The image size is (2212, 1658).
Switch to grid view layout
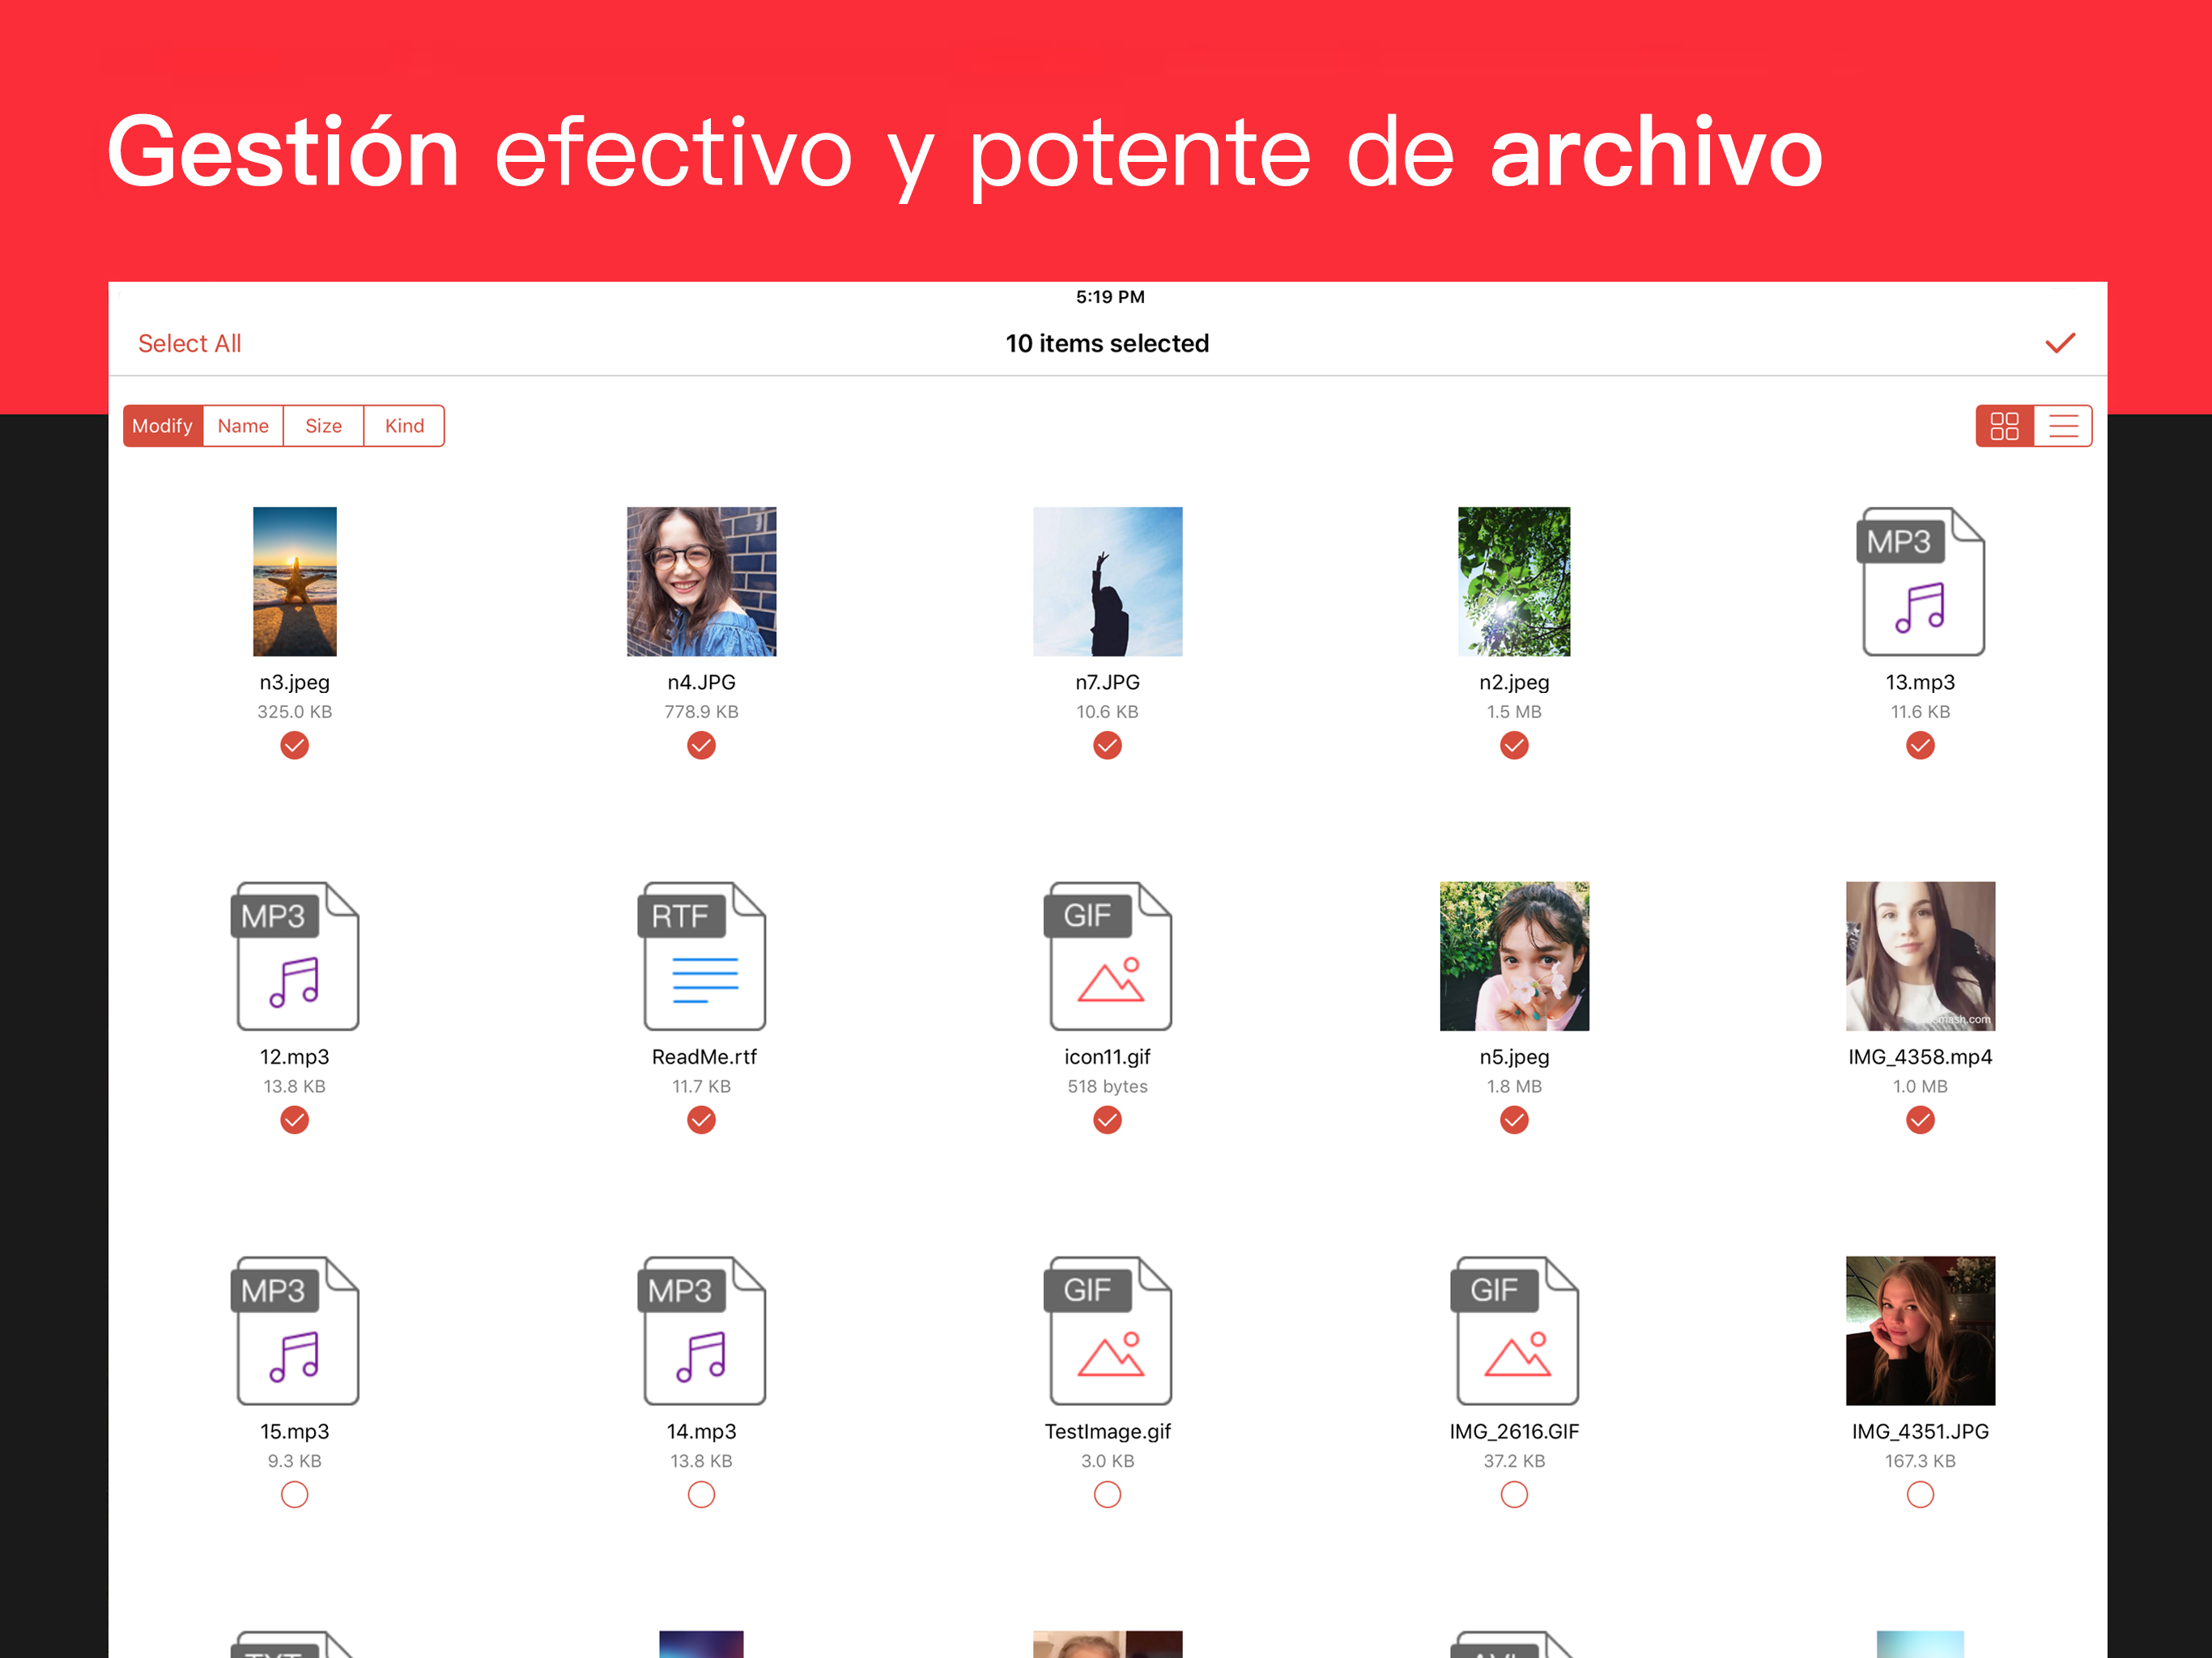click(x=2004, y=426)
